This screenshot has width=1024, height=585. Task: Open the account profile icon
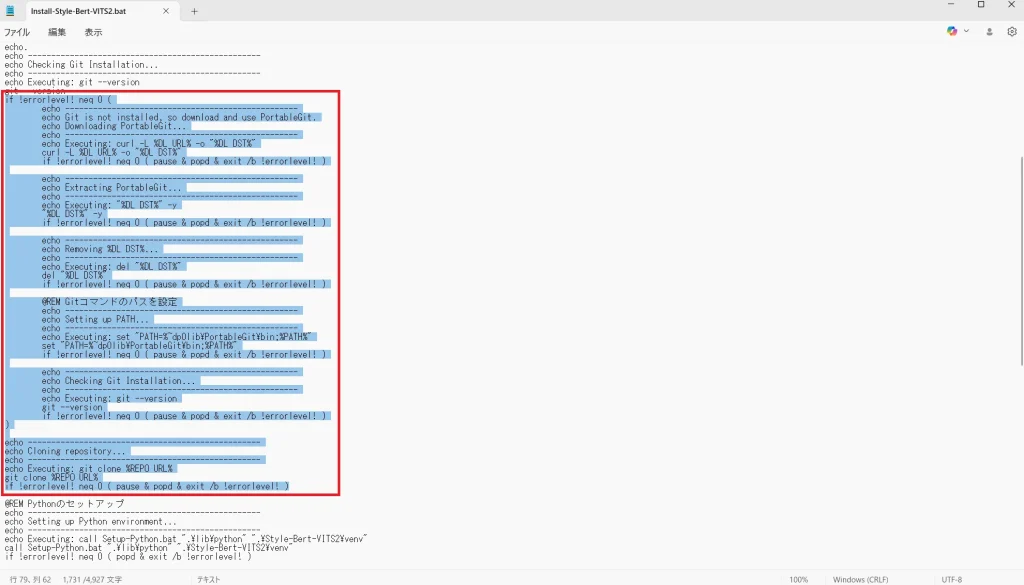990,32
